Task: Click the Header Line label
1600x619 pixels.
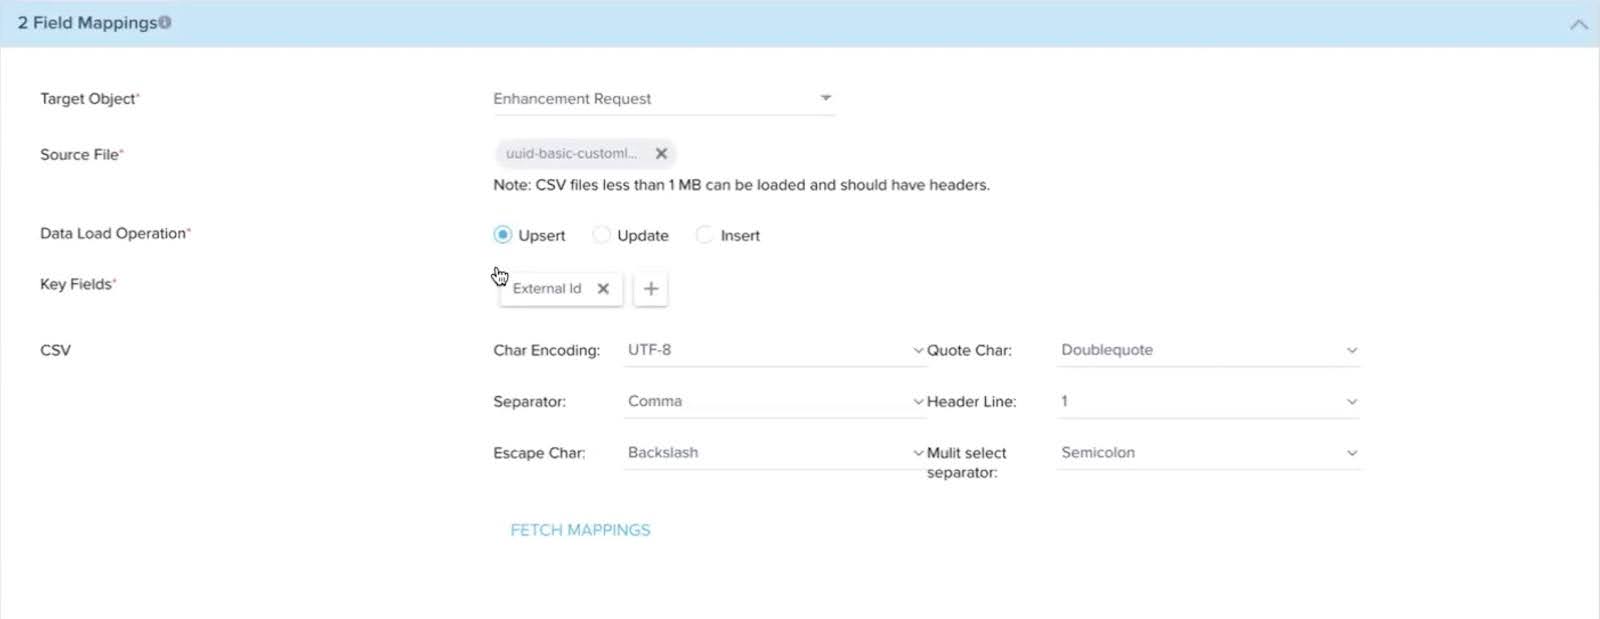Action: (x=971, y=402)
